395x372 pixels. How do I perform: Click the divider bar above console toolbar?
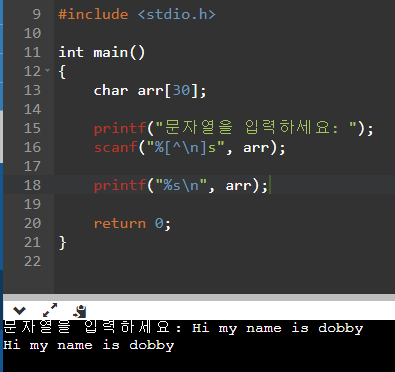(199, 297)
